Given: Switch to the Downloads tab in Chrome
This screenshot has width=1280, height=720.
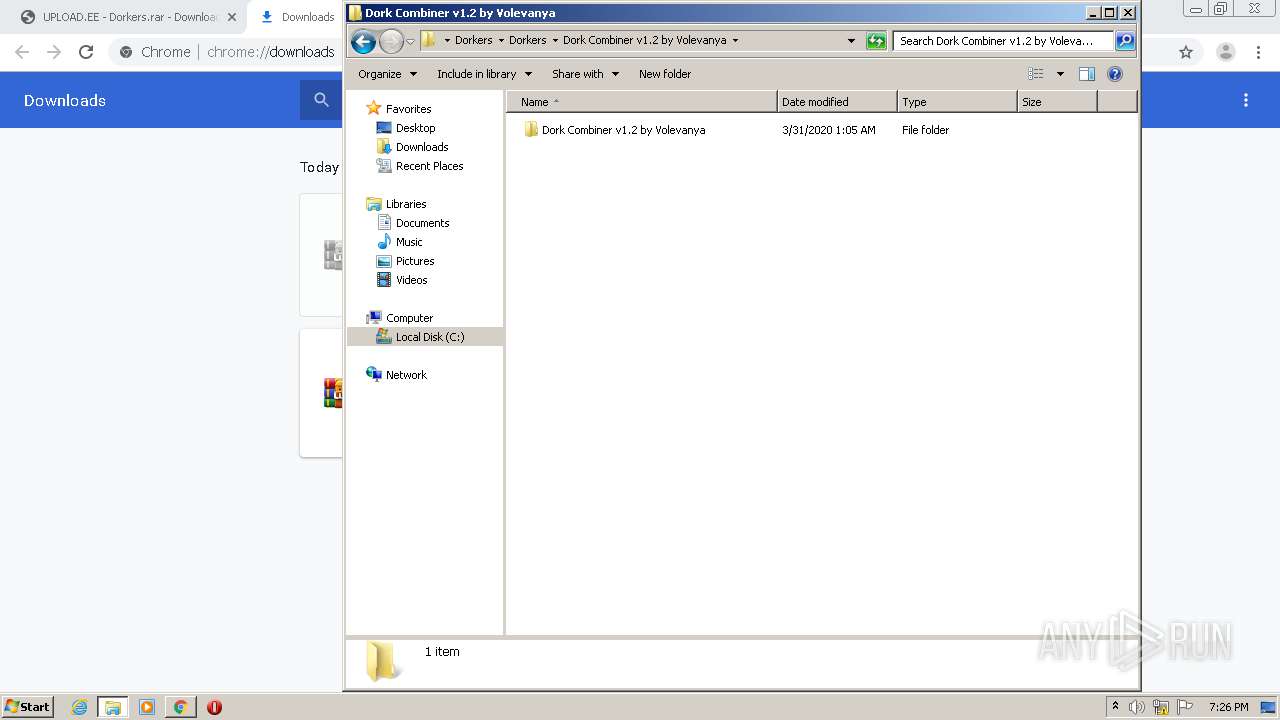Looking at the screenshot, I should pyautogui.click(x=297, y=17).
